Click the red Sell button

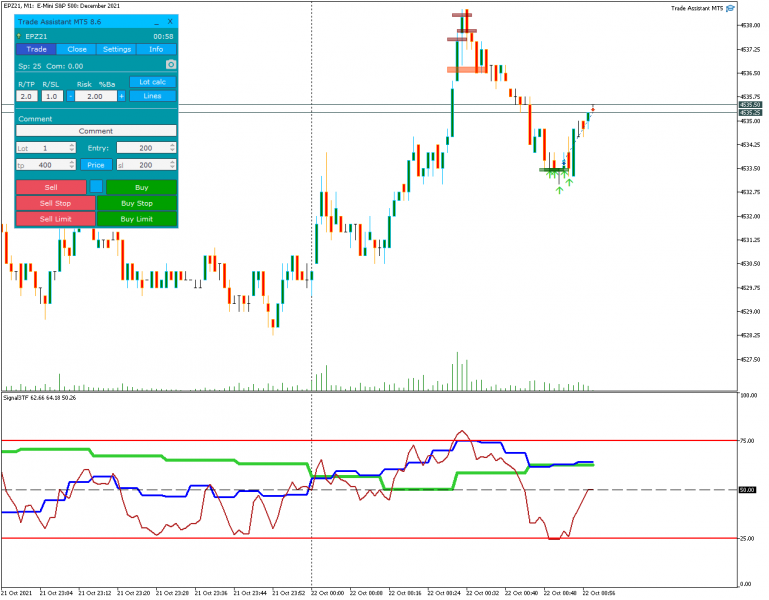pyautogui.click(x=51, y=187)
